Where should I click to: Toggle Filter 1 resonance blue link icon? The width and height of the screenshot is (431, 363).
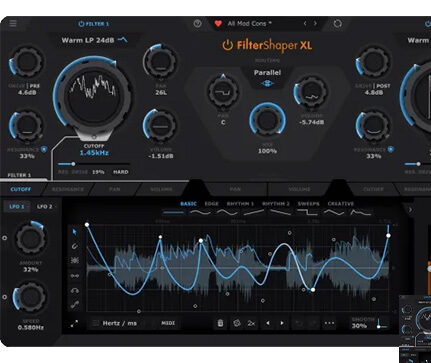click(x=44, y=150)
